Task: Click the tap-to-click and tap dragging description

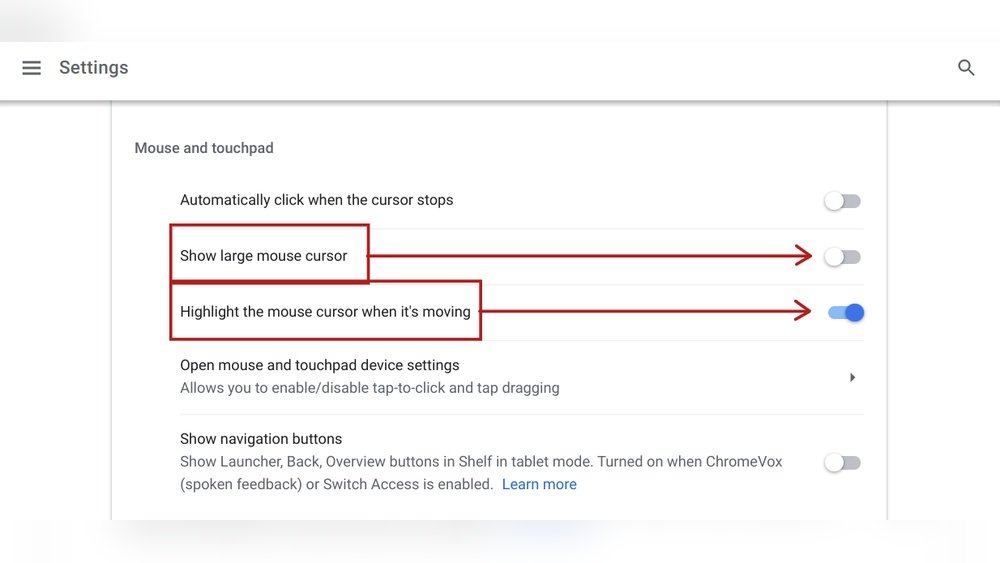Action: point(369,388)
